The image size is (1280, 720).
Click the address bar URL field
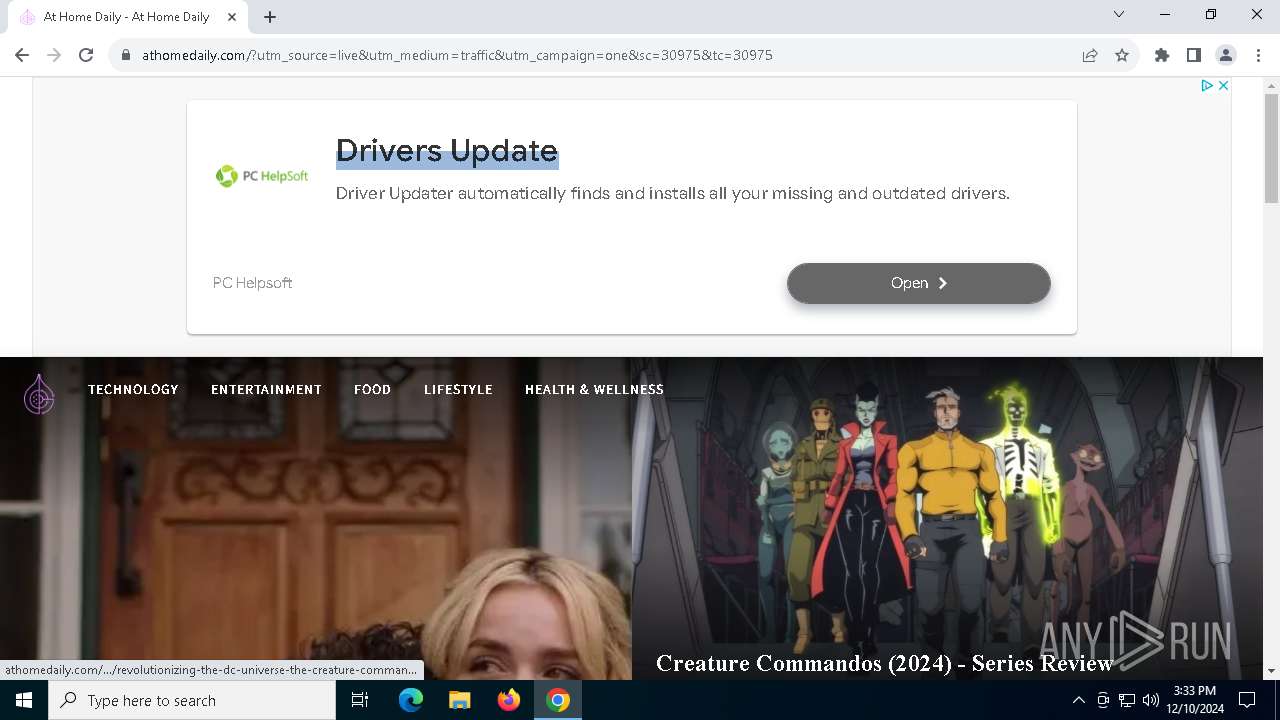tap(600, 55)
